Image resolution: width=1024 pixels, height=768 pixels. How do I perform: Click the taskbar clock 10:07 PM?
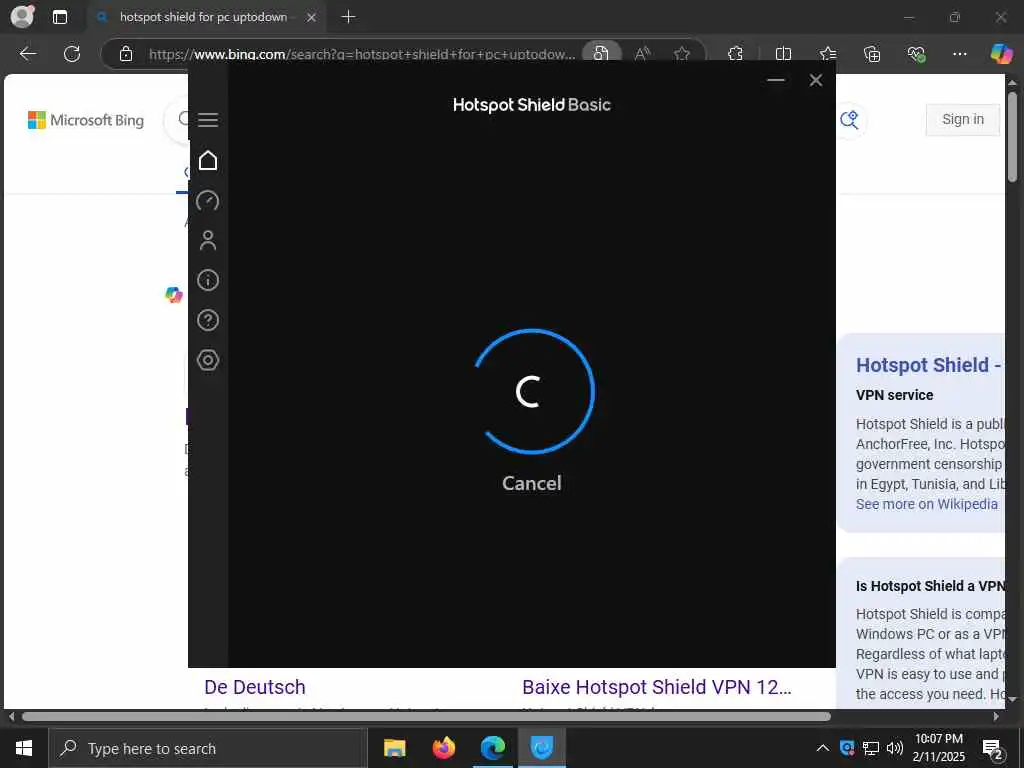click(x=938, y=739)
